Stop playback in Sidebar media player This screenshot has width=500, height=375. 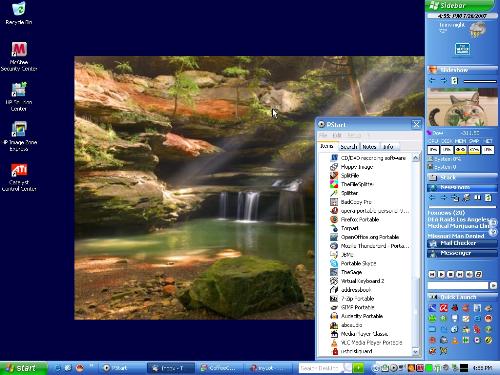pos(451,274)
